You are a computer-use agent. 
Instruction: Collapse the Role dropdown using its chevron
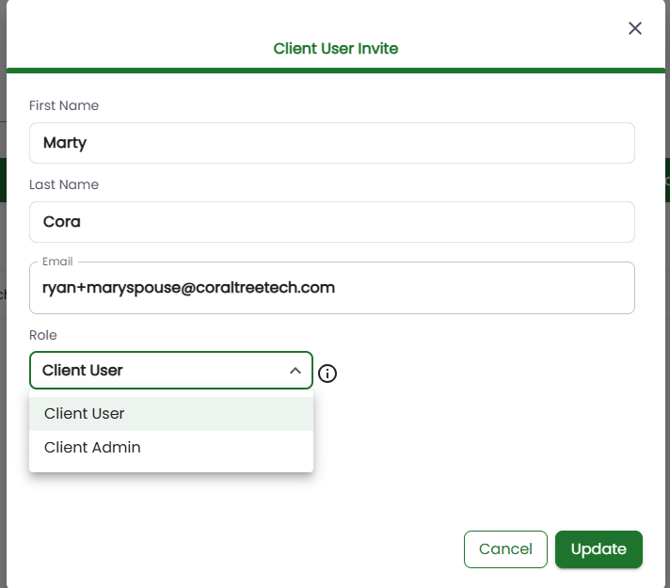[295, 371]
